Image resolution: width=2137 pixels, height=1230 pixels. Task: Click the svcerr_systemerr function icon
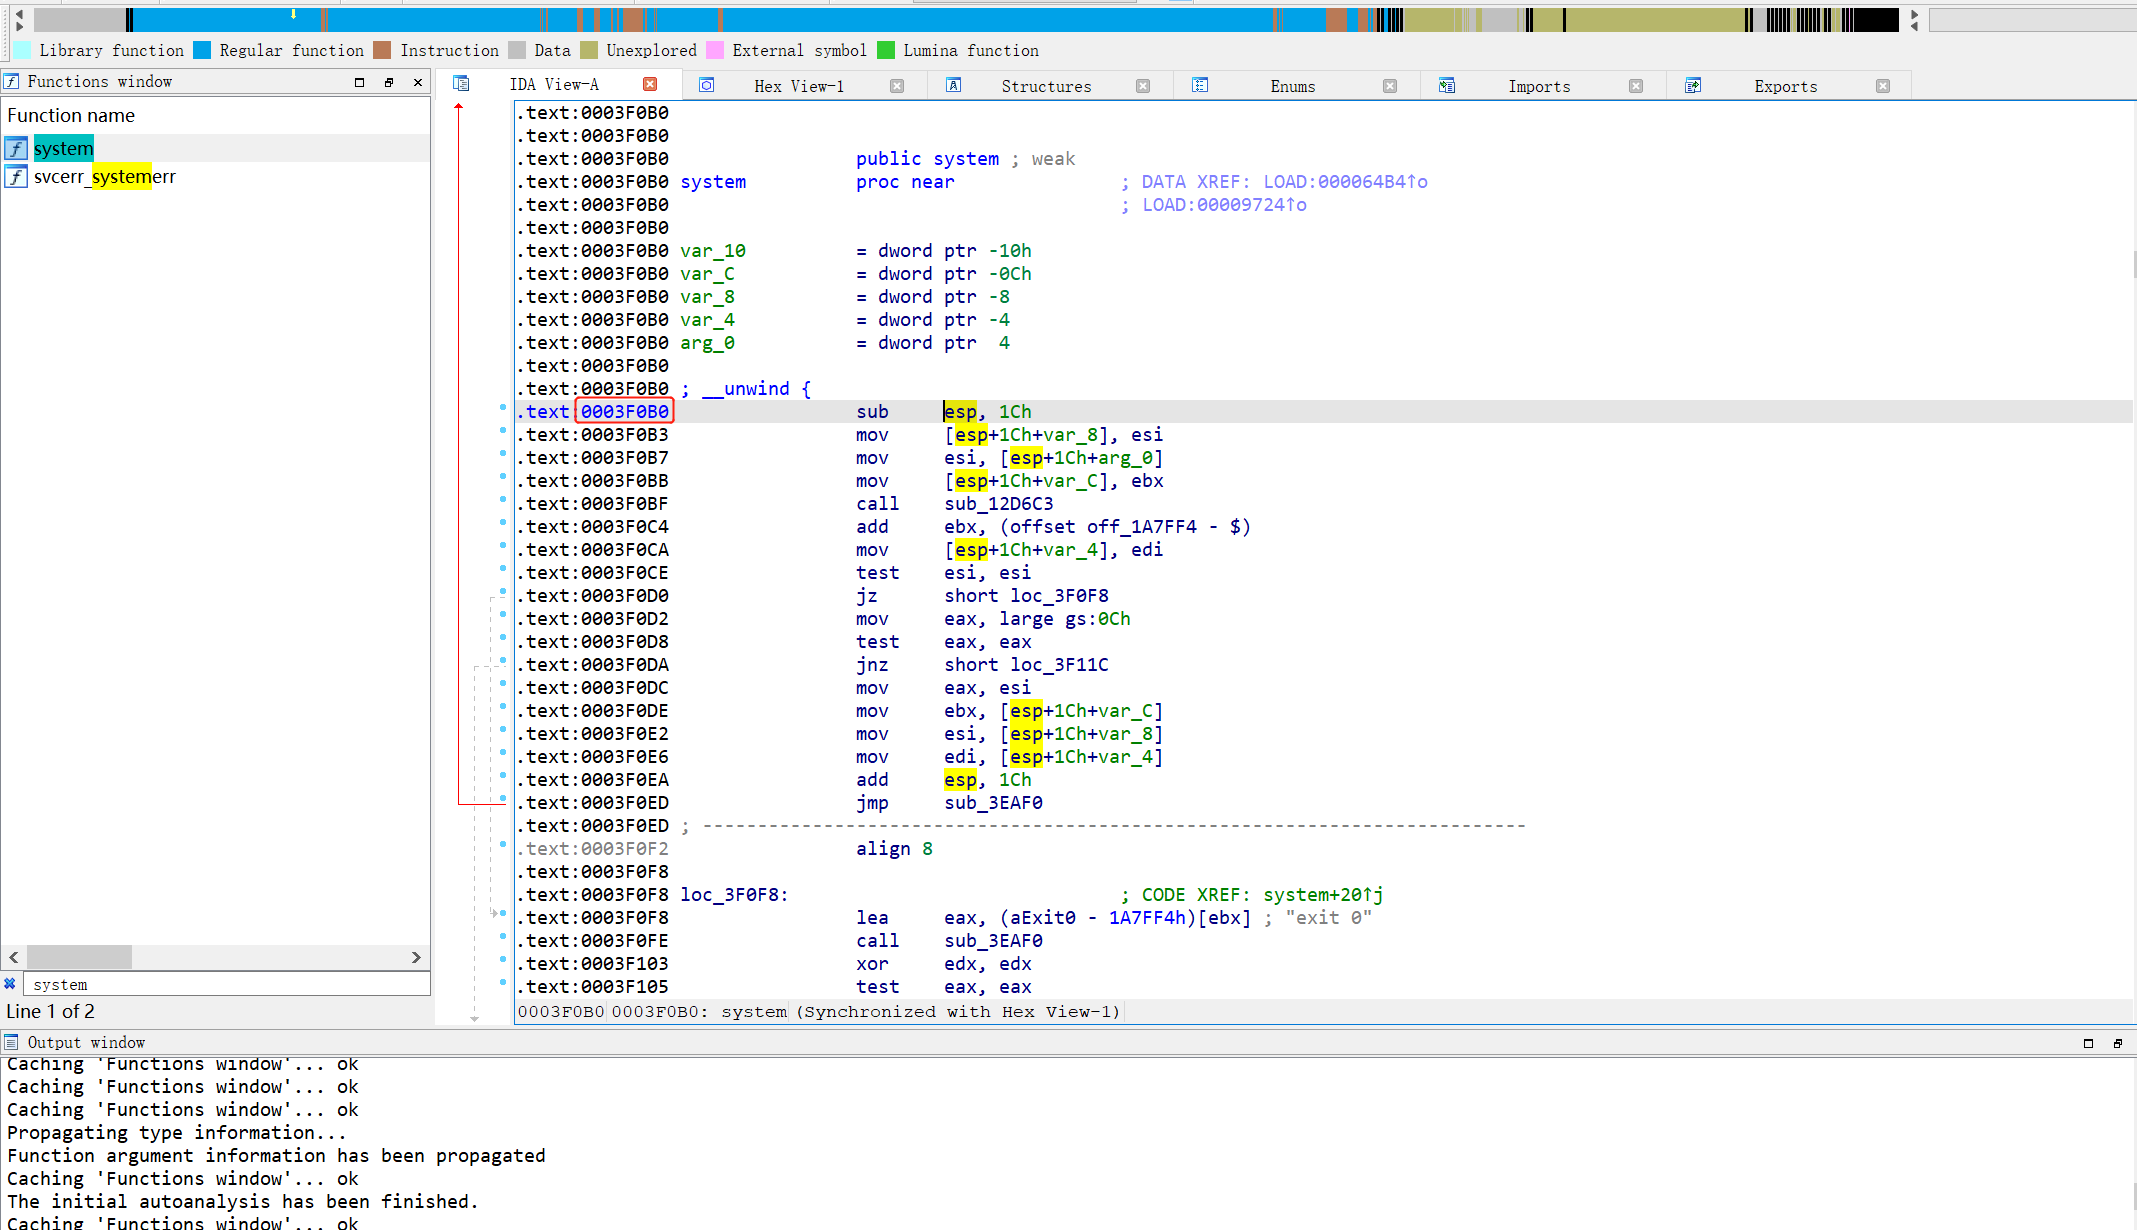16,177
